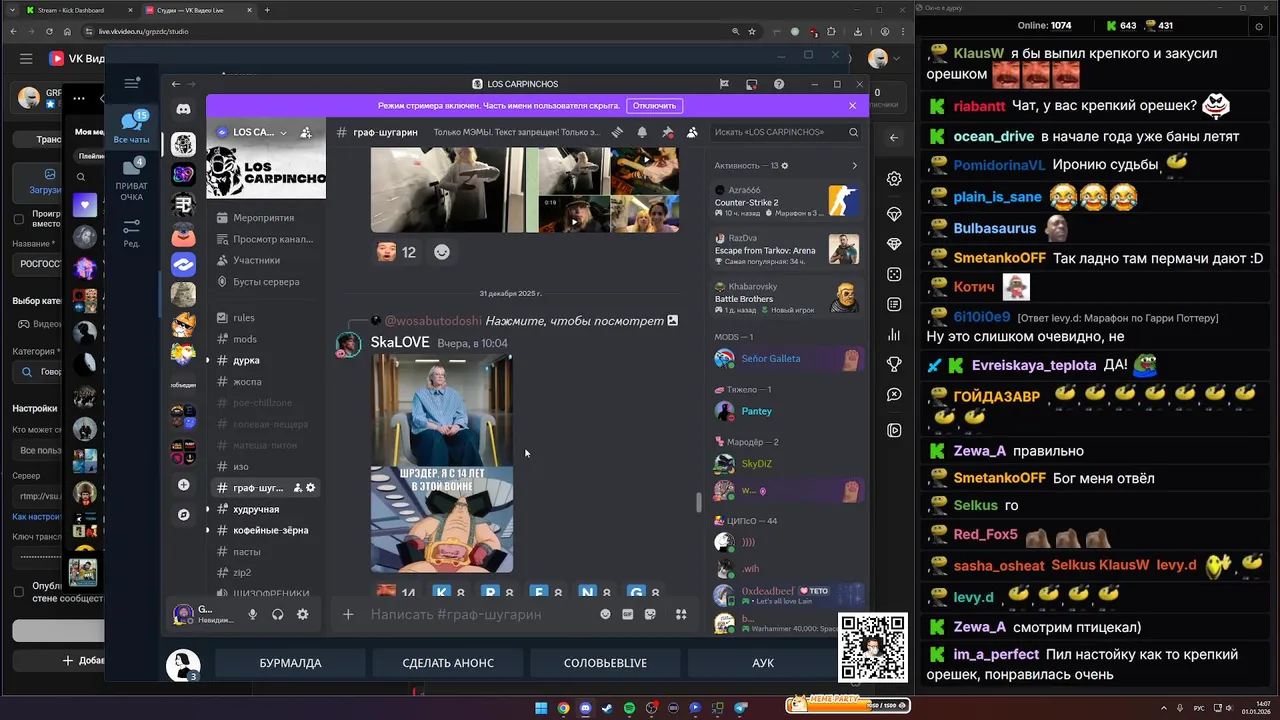The image size is (1280, 720).
Task: Open Участники in server sidebar
Action: click(x=265, y=260)
